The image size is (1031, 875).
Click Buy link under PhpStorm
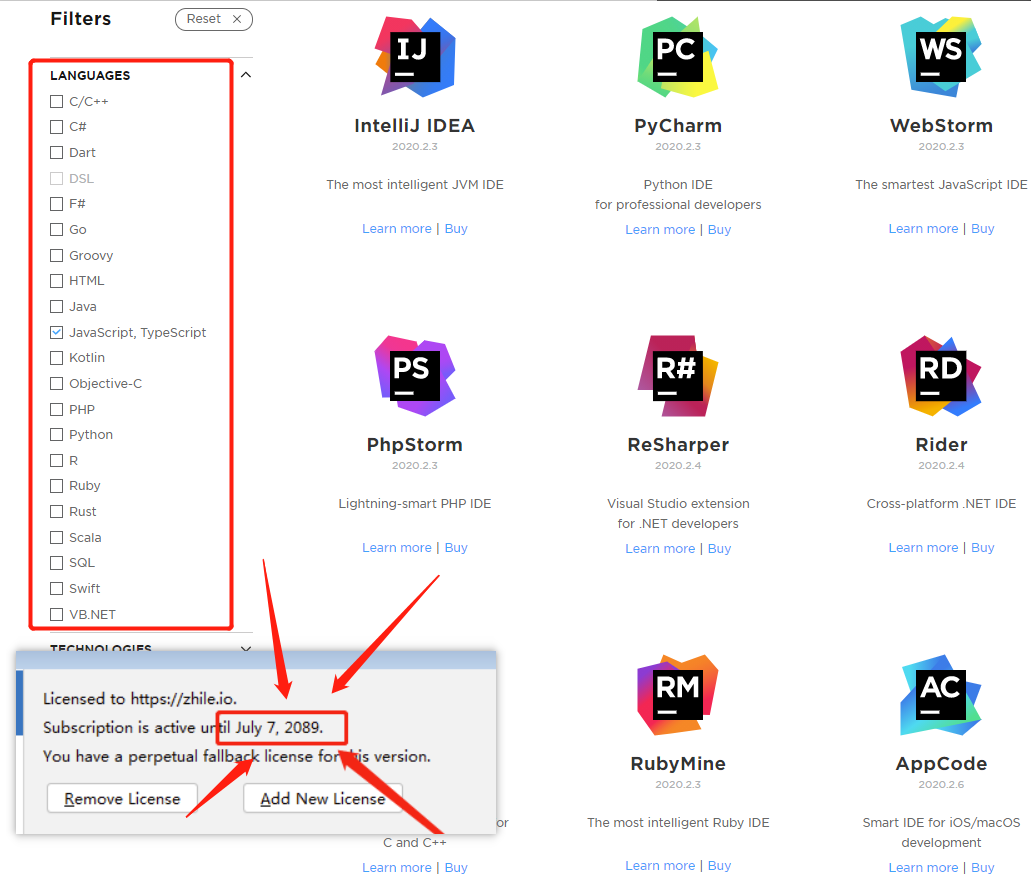[456, 547]
